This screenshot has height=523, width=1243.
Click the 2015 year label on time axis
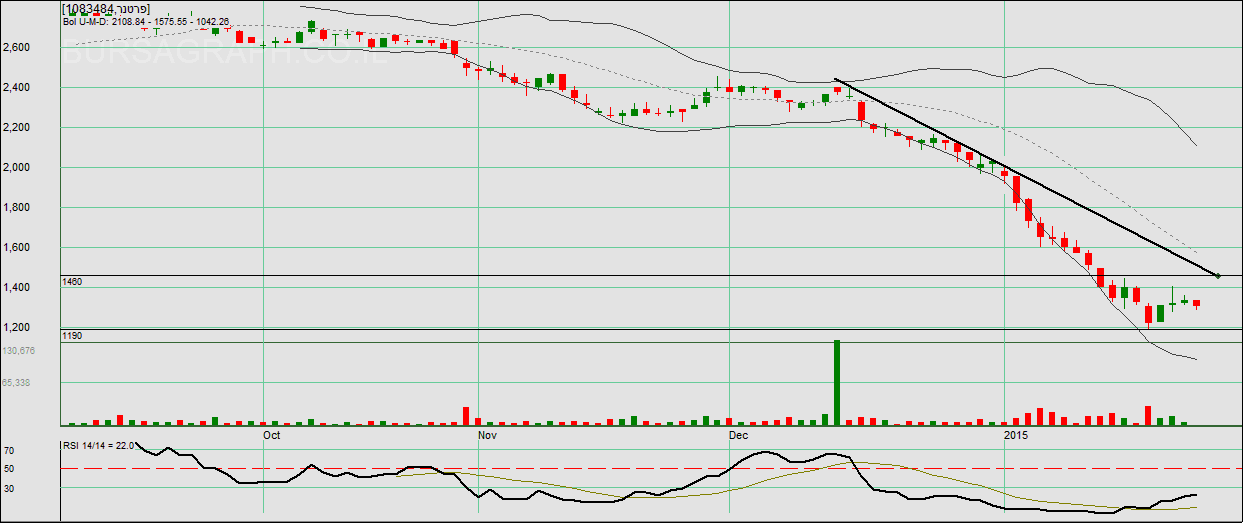(1016, 436)
